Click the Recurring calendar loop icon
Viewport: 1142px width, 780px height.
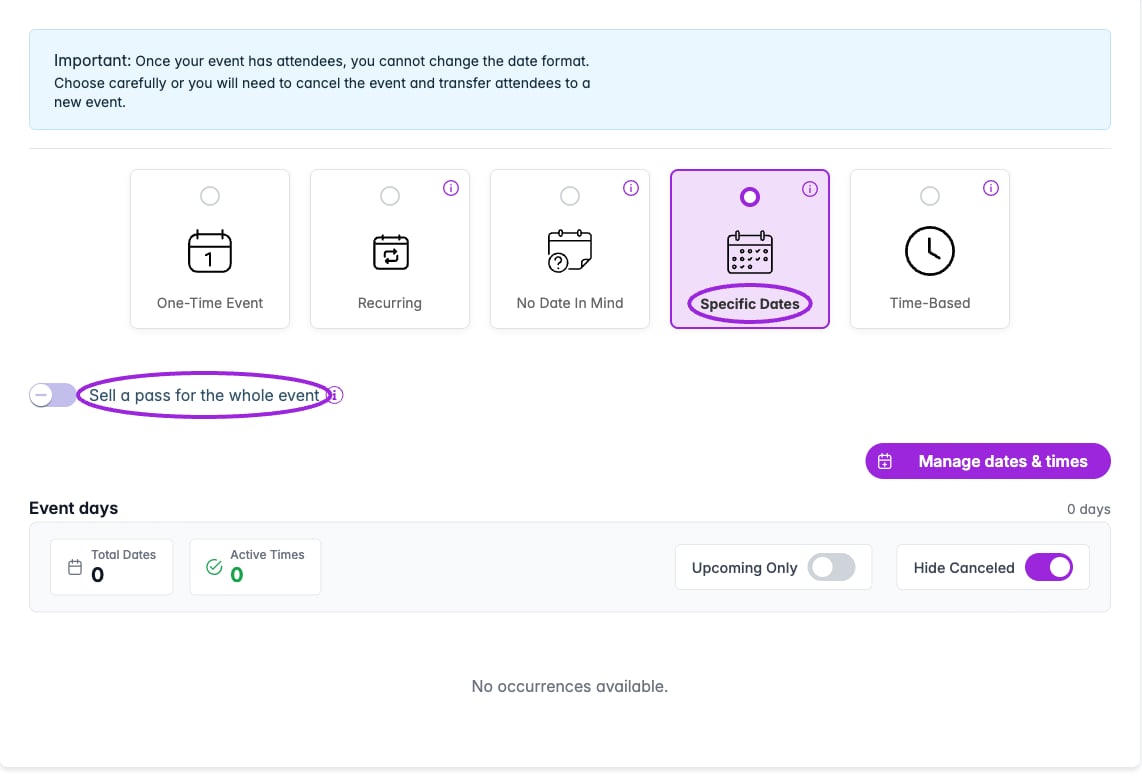tap(390, 252)
